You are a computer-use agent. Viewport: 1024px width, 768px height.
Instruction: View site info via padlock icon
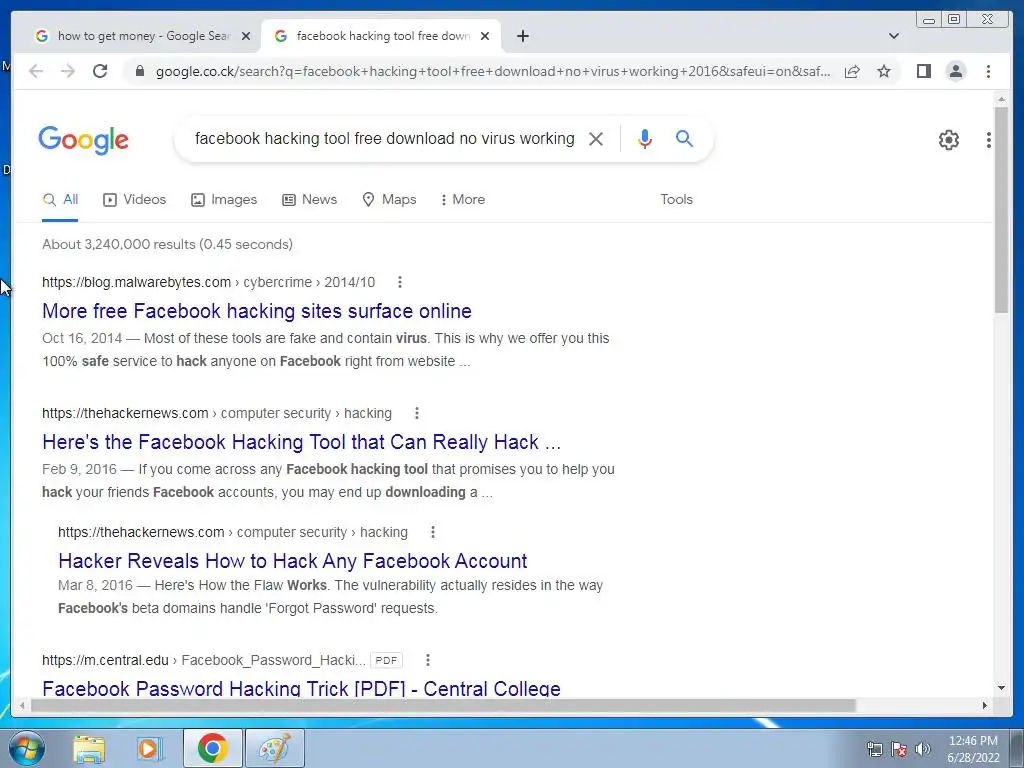coord(140,71)
